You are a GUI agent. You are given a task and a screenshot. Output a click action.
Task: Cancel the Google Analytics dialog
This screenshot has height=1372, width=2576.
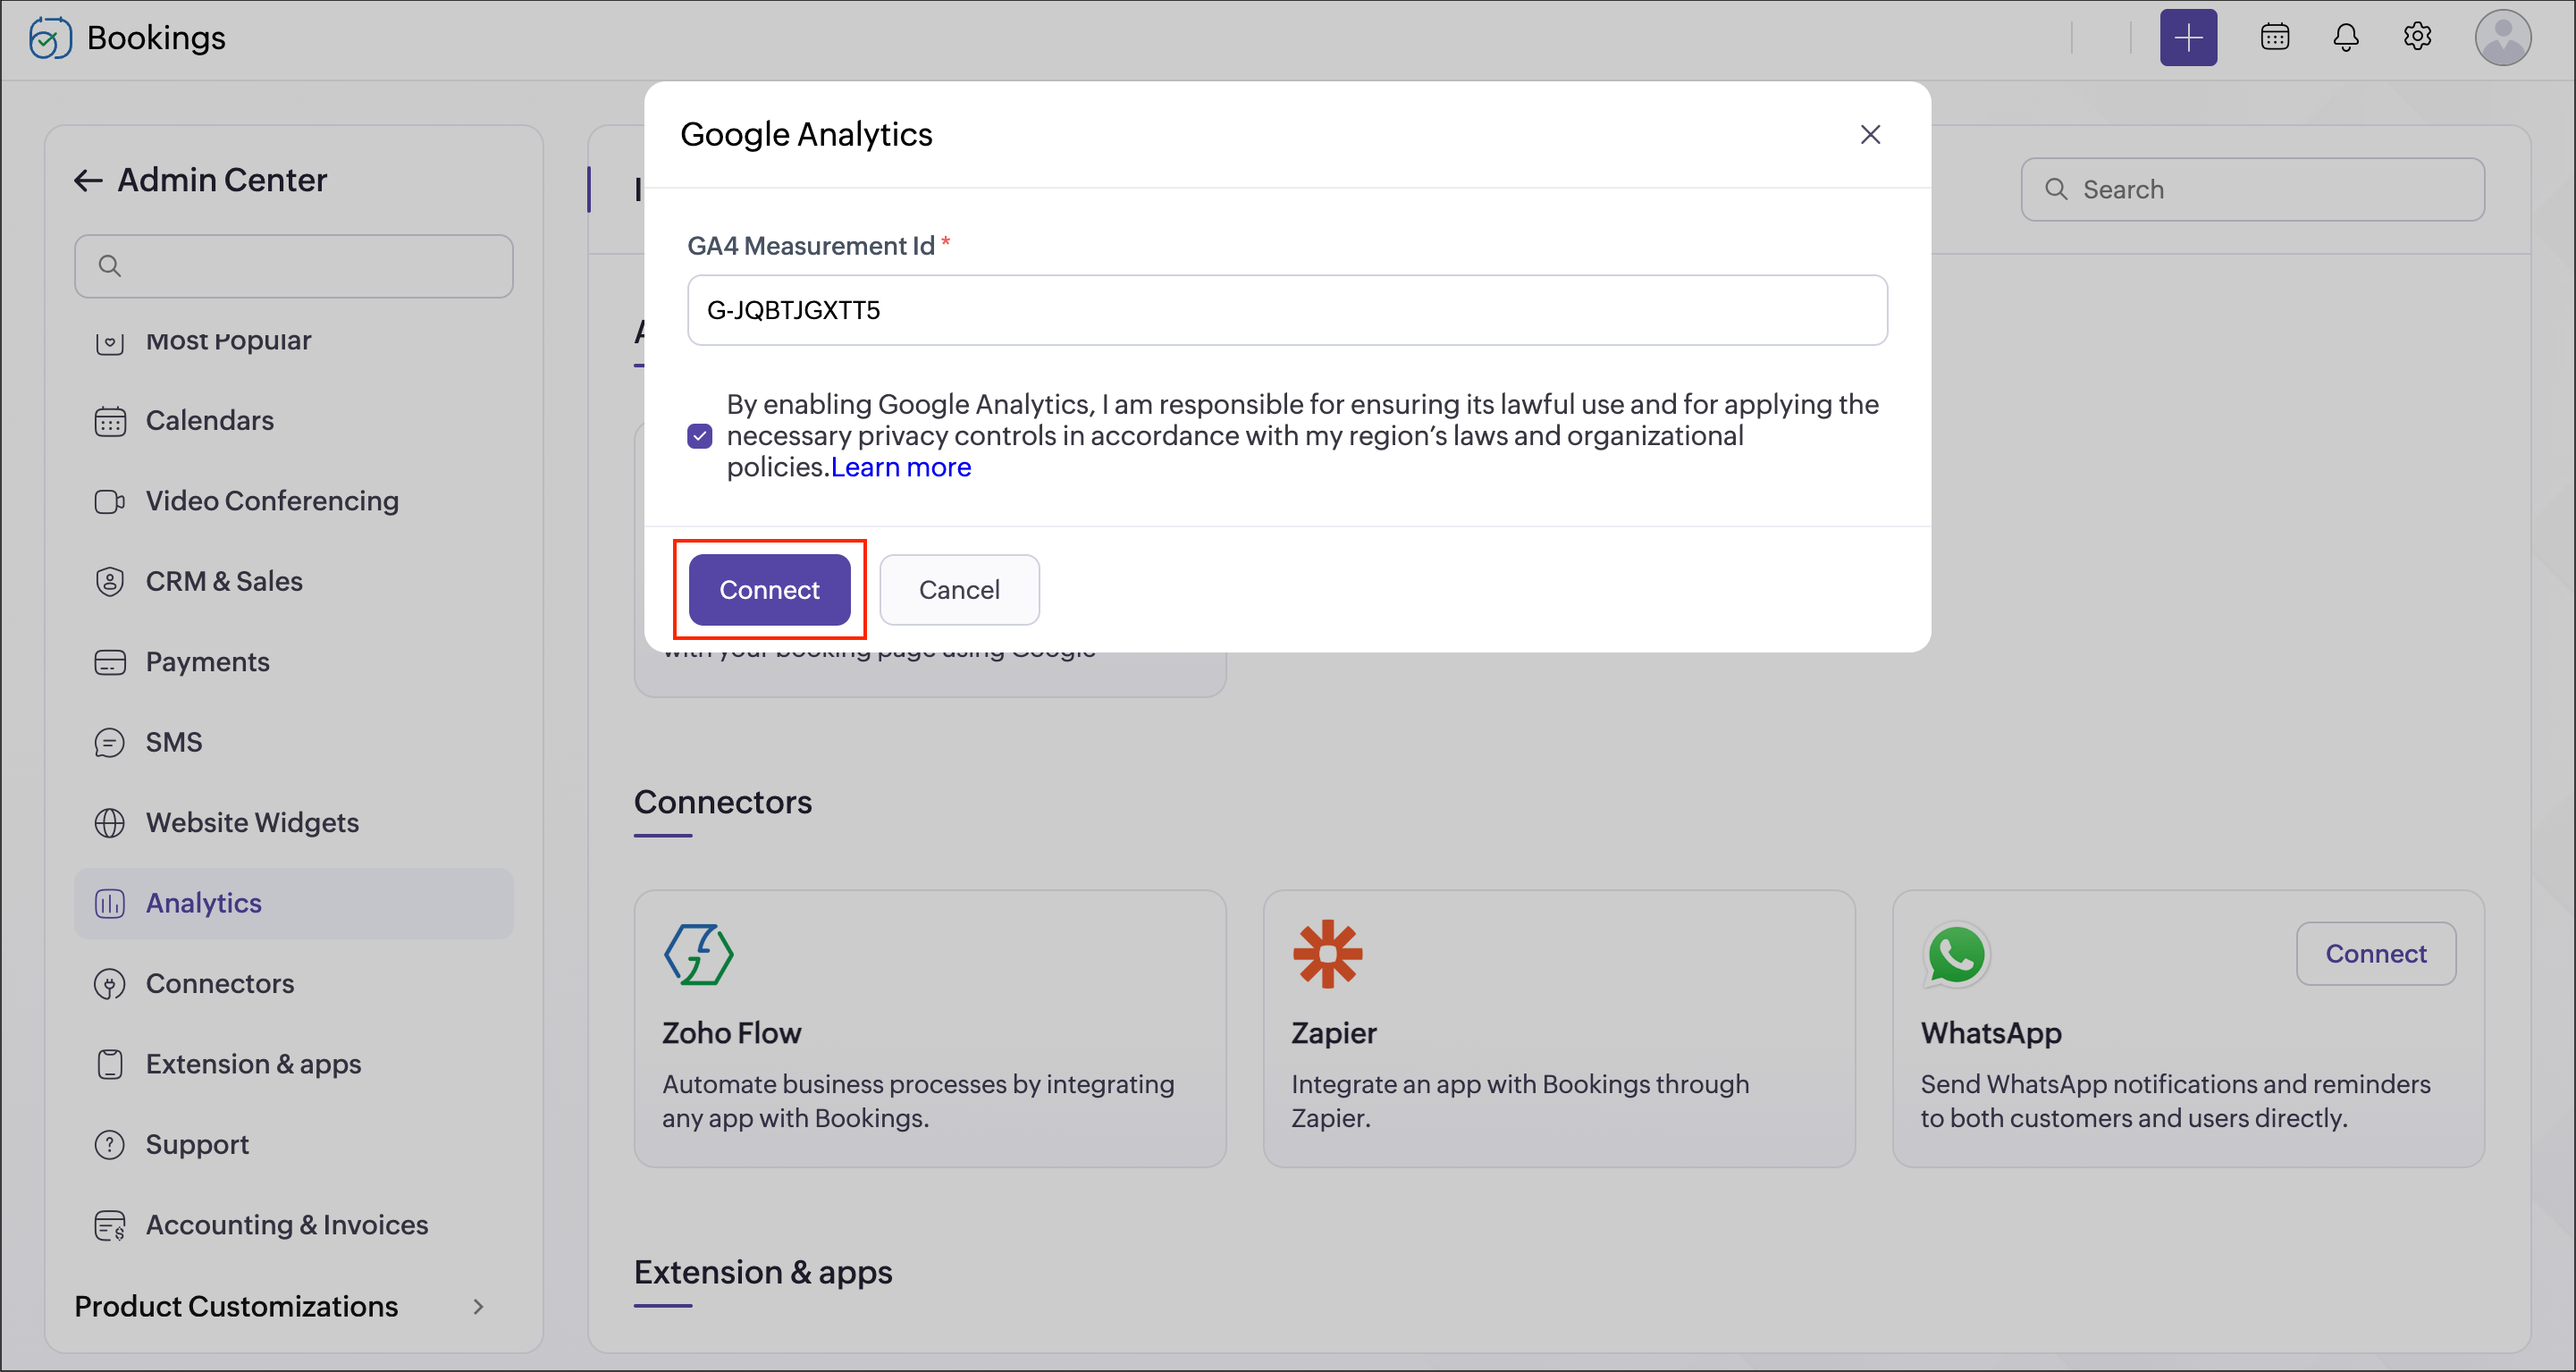pos(958,590)
